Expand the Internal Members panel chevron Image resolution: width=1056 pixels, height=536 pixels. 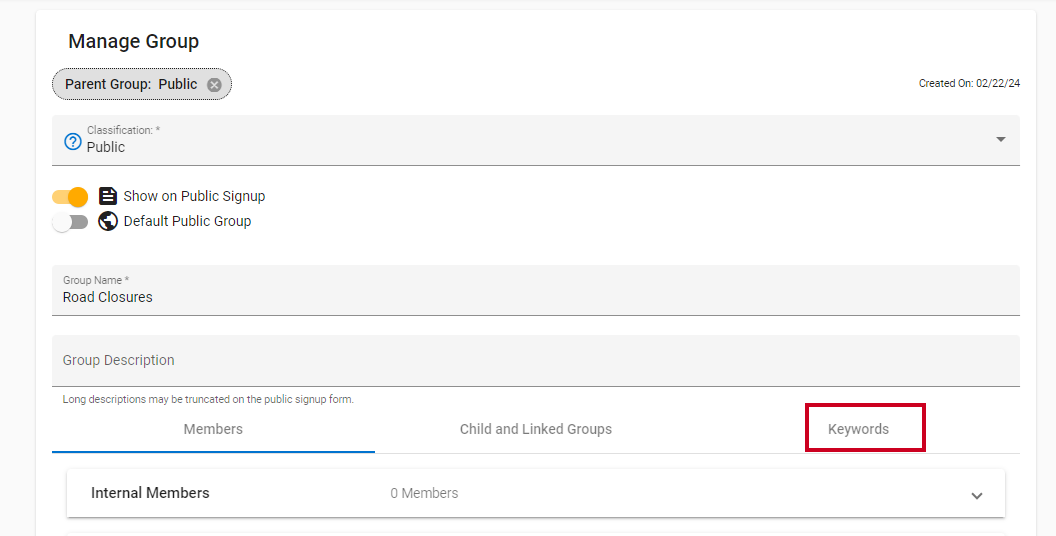coord(977,496)
